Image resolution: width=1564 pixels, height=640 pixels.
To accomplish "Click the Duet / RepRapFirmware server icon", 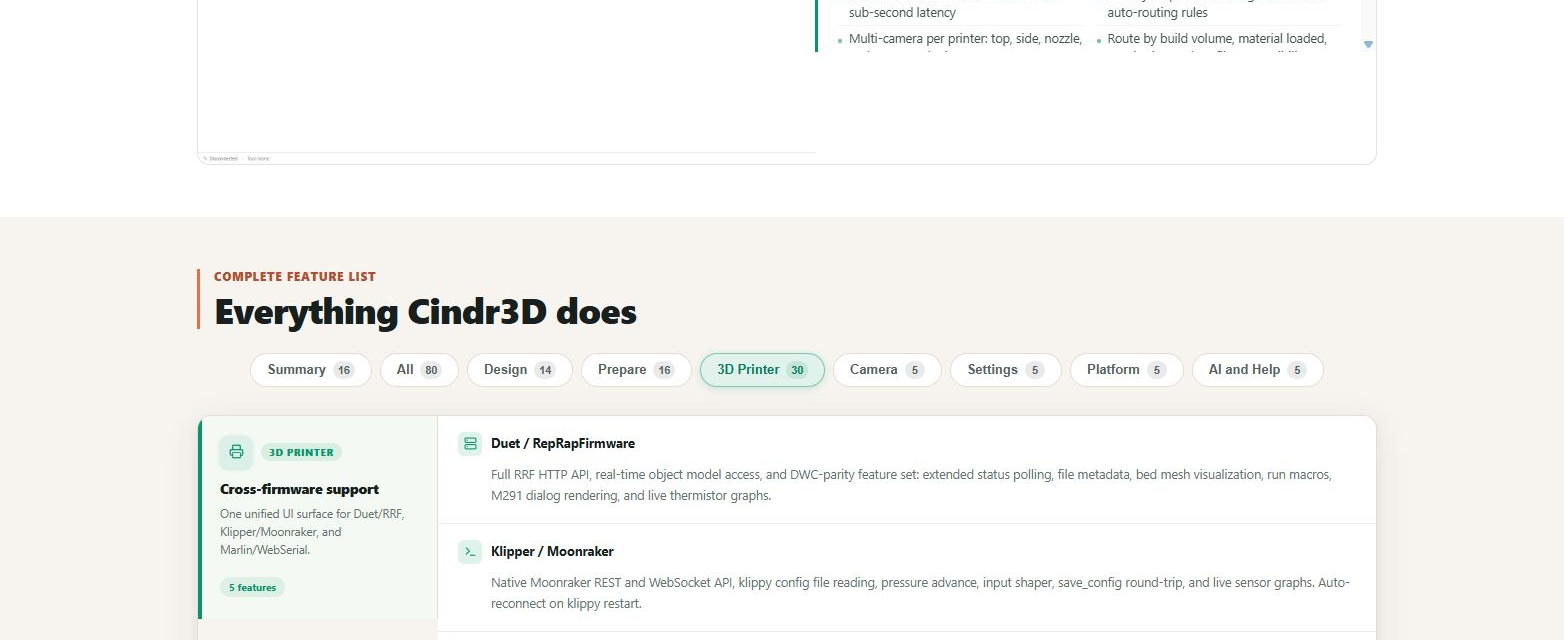I will [470, 444].
